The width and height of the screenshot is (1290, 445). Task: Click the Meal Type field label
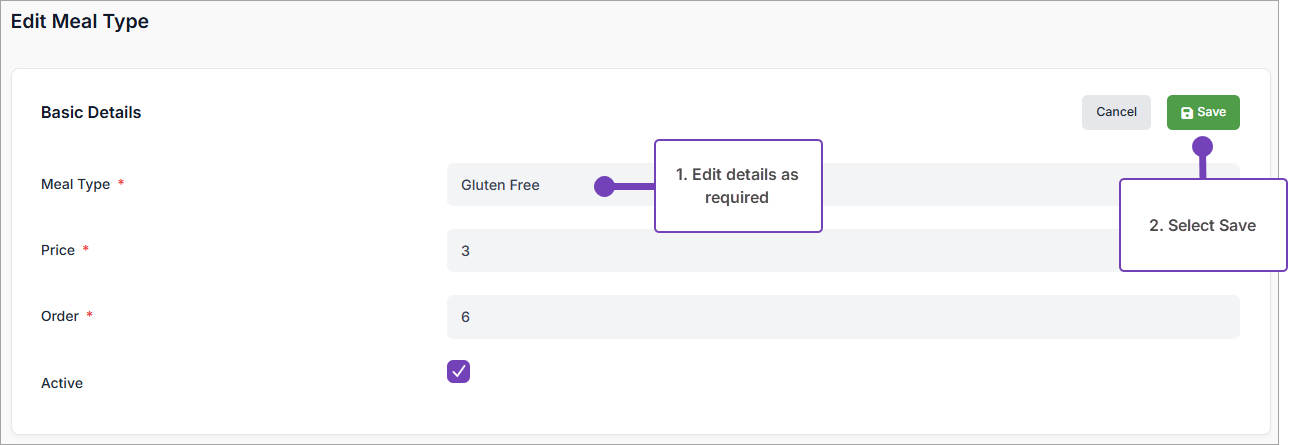click(x=75, y=185)
